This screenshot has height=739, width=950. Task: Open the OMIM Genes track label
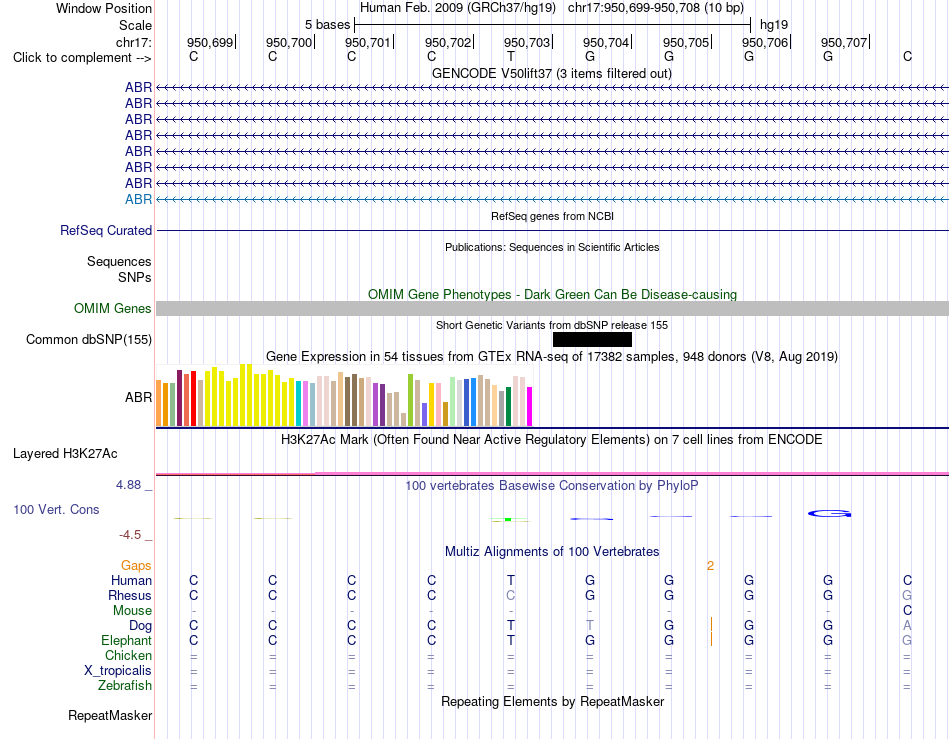(x=112, y=308)
